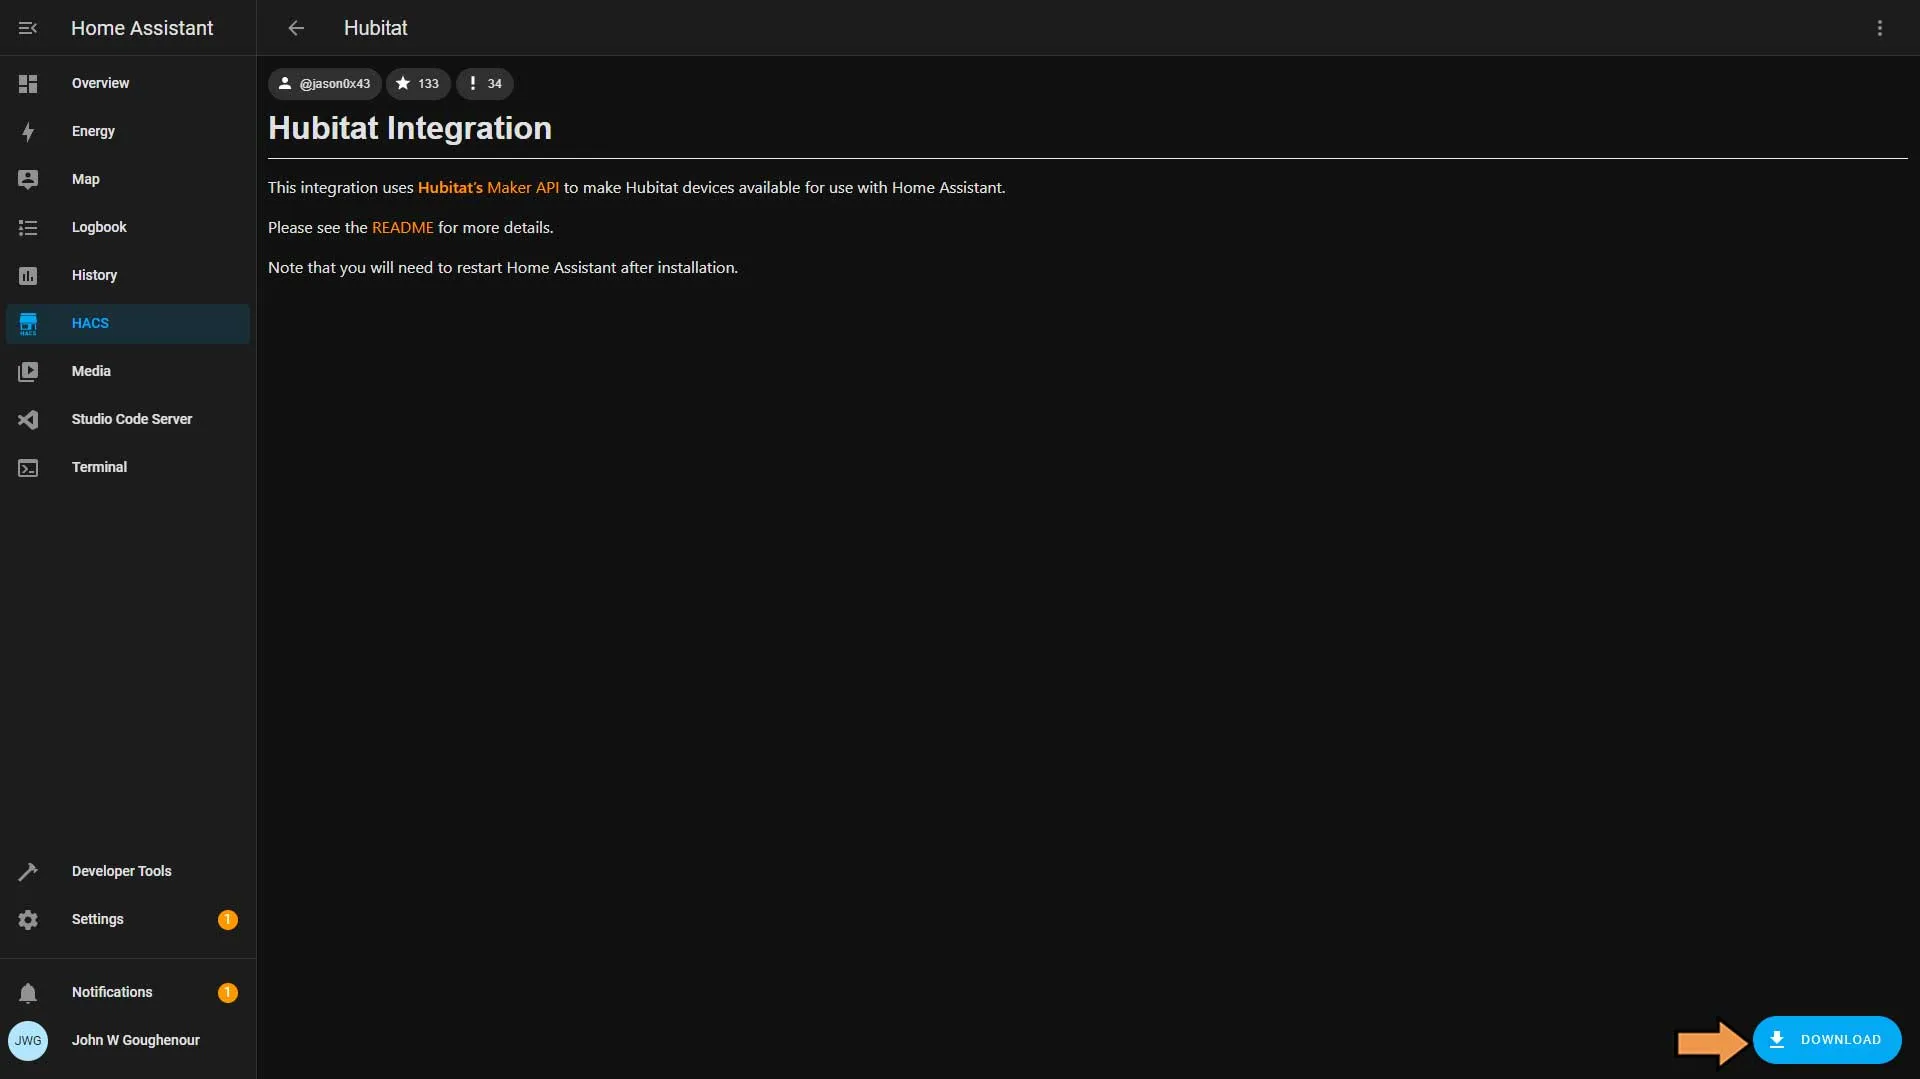
Task: Open Studio Code Server from the sidebar
Action: pyautogui.click(x=128, y=420)
